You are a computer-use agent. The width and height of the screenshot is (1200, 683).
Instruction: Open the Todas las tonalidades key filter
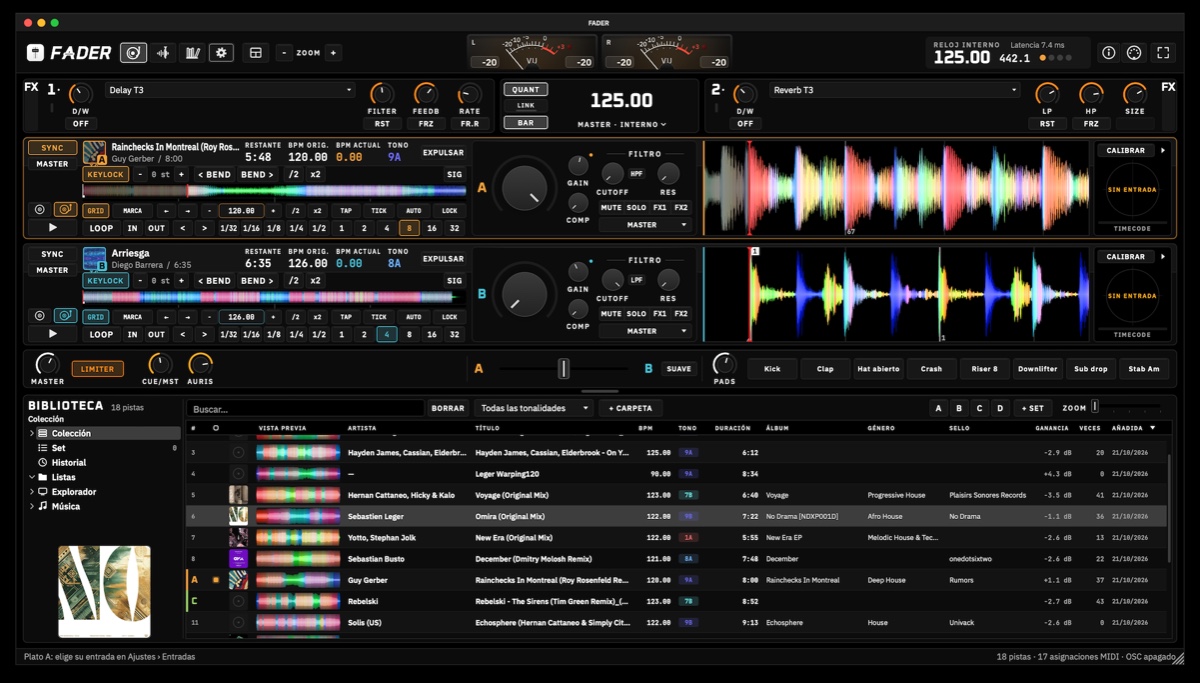click(x=534, y=408)
